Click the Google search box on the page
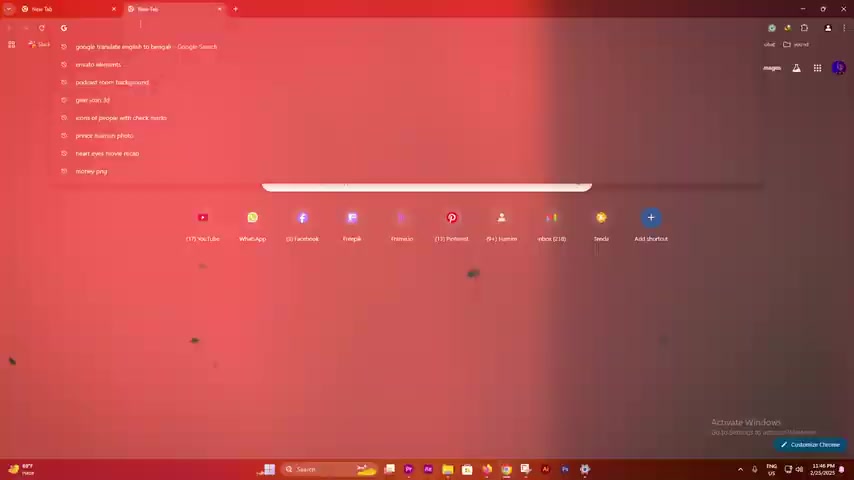The height and width of the screenshot is (480, 854). [x=426, y=186]
